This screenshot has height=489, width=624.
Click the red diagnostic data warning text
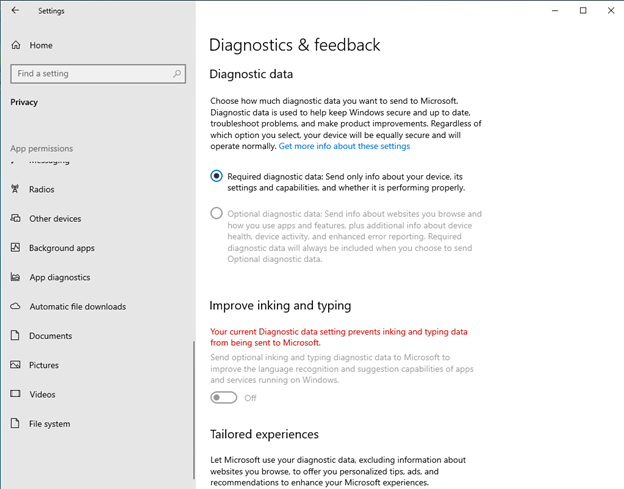(x=339, y=337)
